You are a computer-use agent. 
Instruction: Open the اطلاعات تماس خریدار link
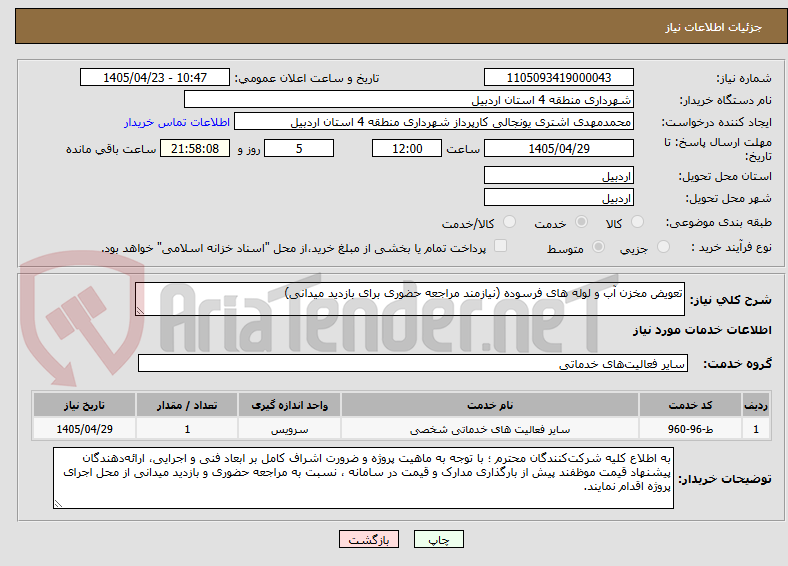(x=177, y=122)
